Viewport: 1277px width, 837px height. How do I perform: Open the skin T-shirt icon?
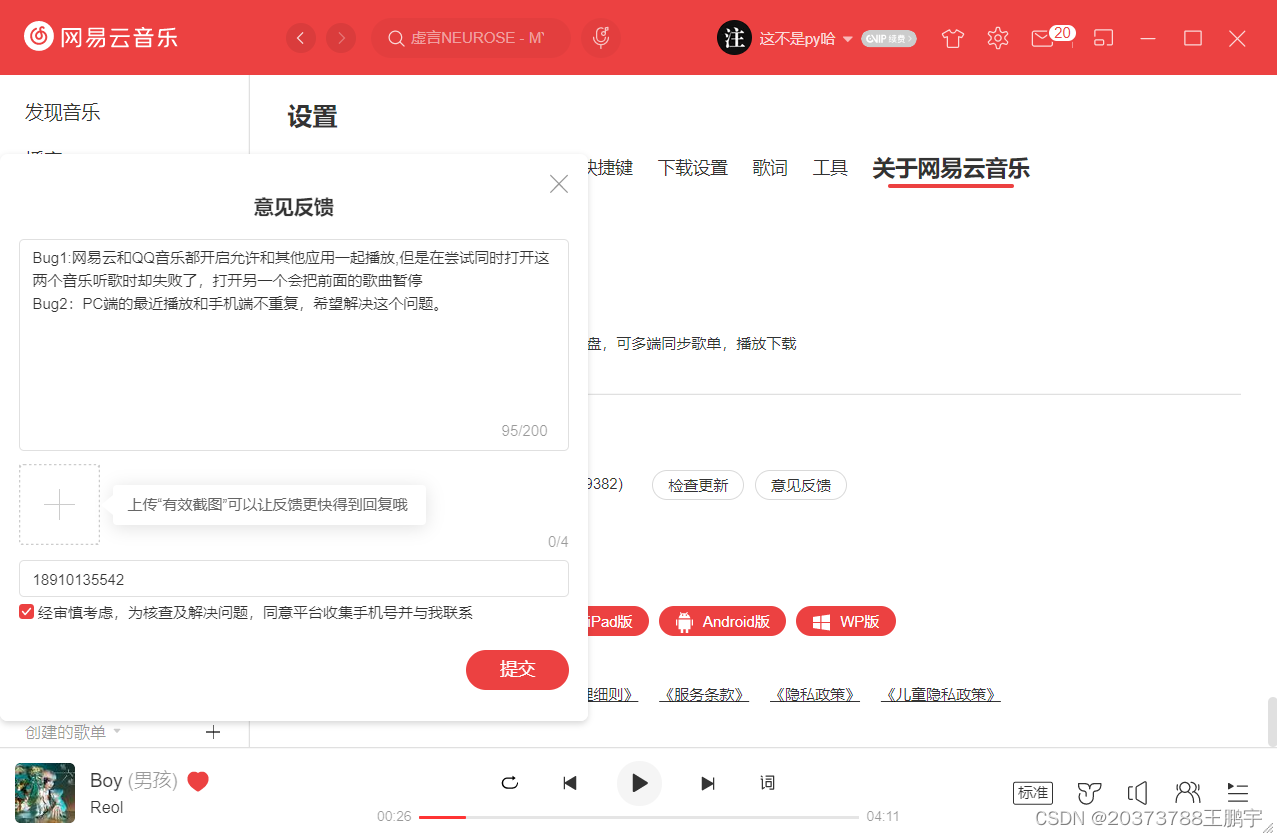953,38
